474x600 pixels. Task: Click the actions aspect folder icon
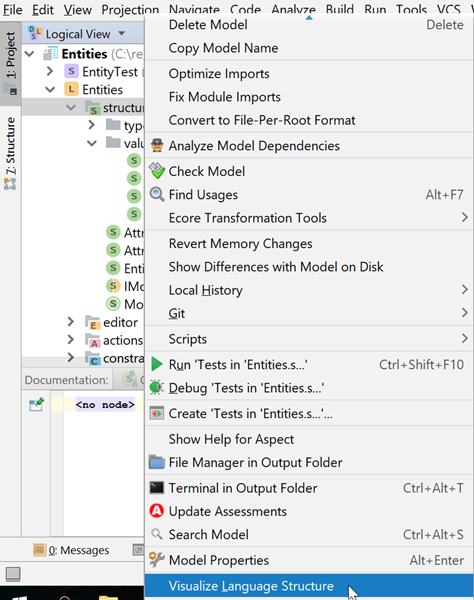(93, 341)
